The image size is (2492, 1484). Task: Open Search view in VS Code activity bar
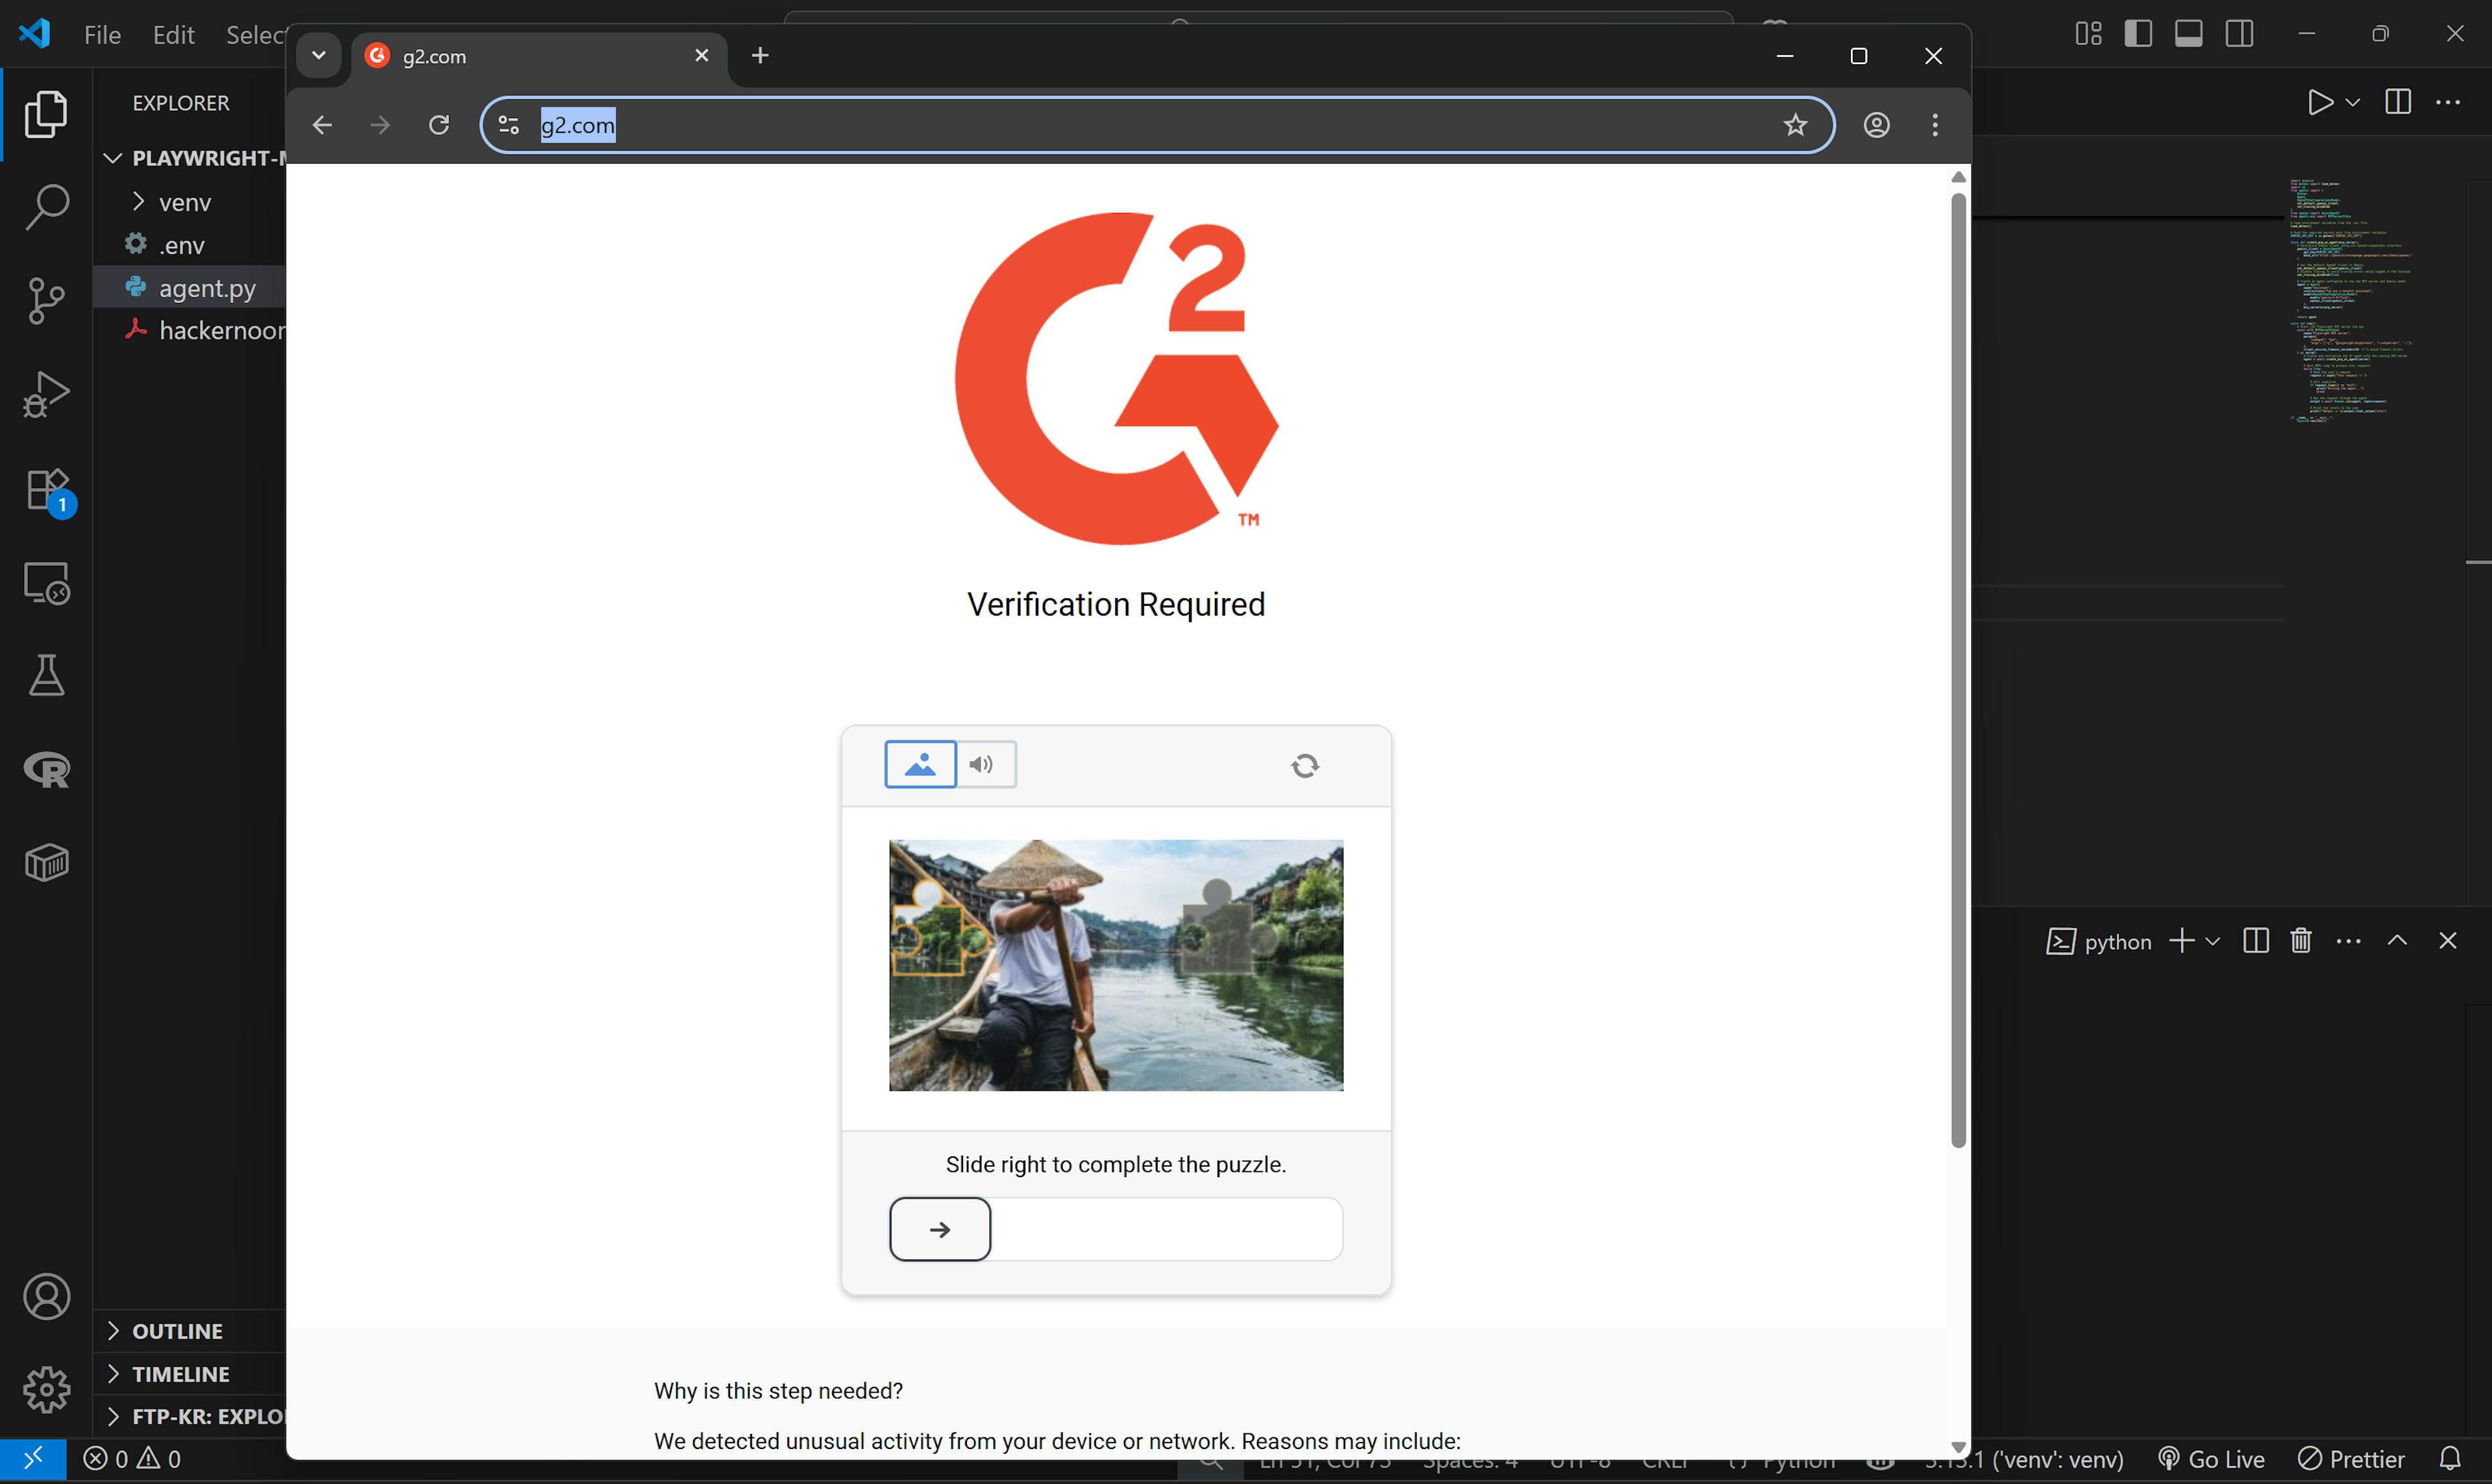pos(46,207)
